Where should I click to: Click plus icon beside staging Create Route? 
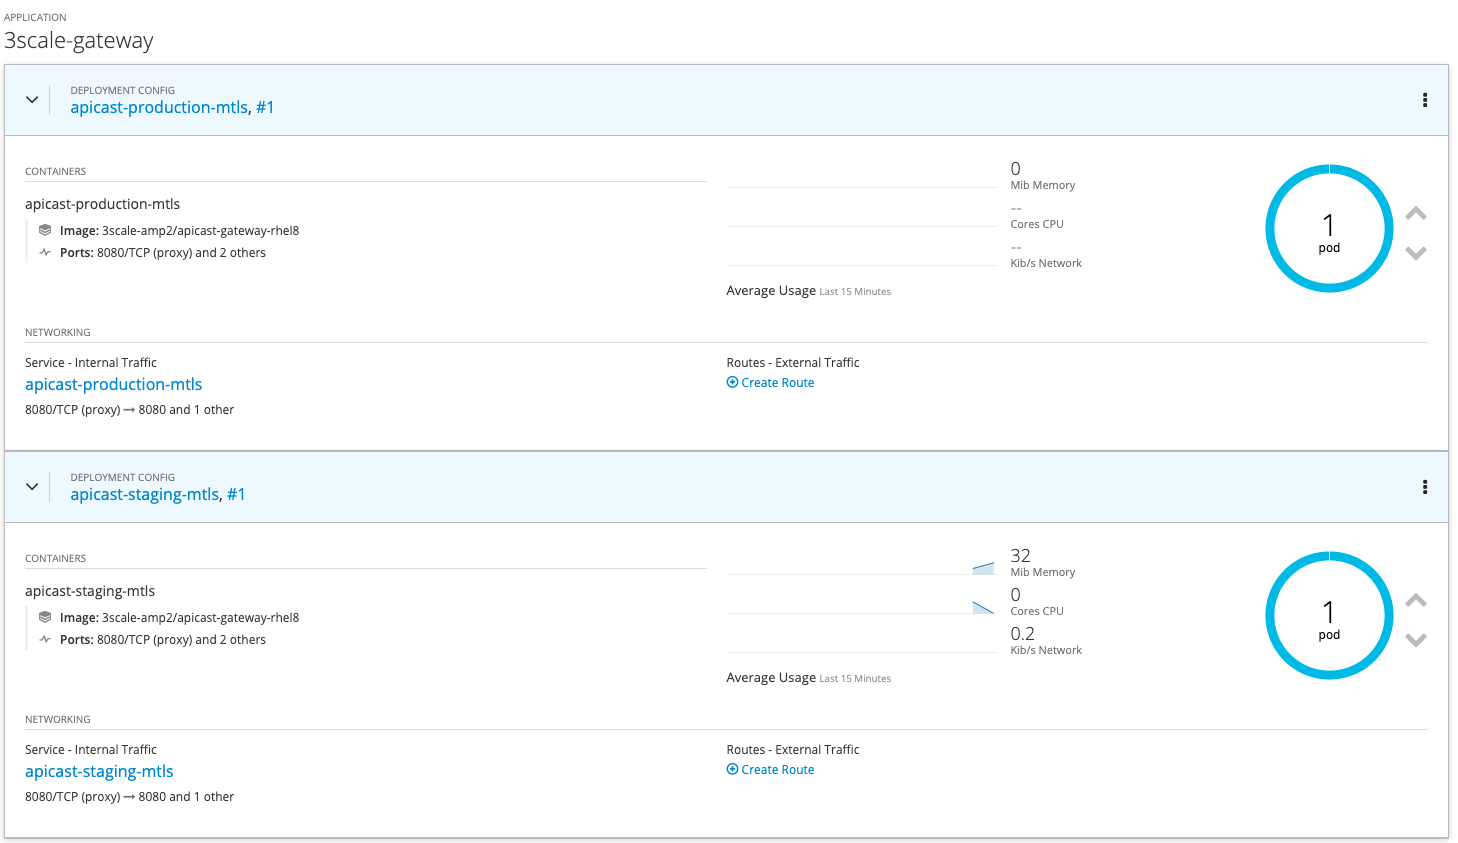click(732, 770)
